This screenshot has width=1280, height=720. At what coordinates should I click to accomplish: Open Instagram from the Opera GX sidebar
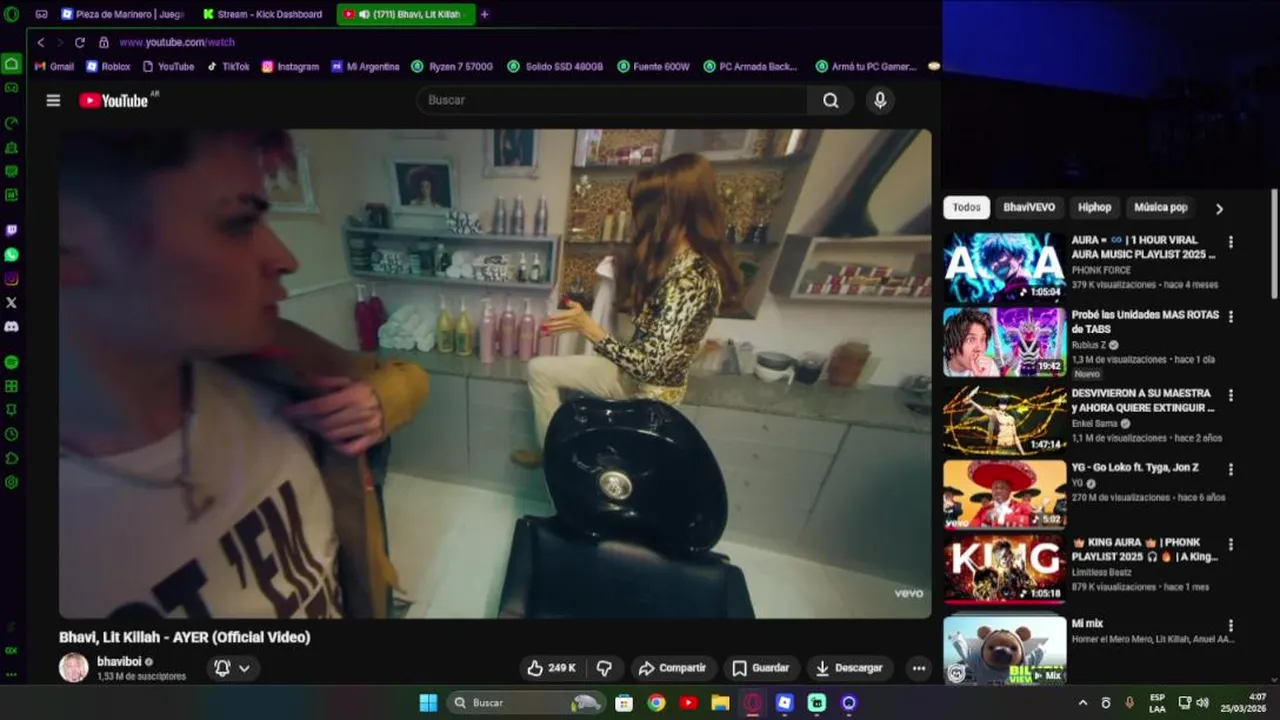11,278
